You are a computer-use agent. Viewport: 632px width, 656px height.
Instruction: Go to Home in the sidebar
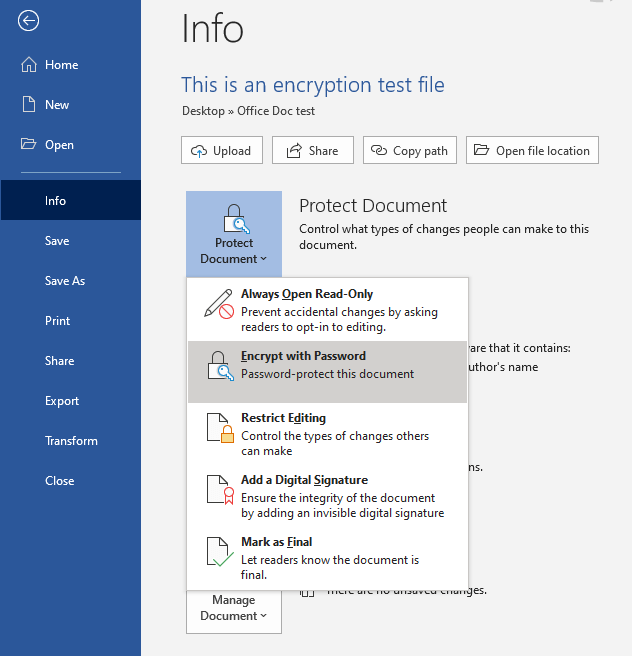[x=71, y=65]
